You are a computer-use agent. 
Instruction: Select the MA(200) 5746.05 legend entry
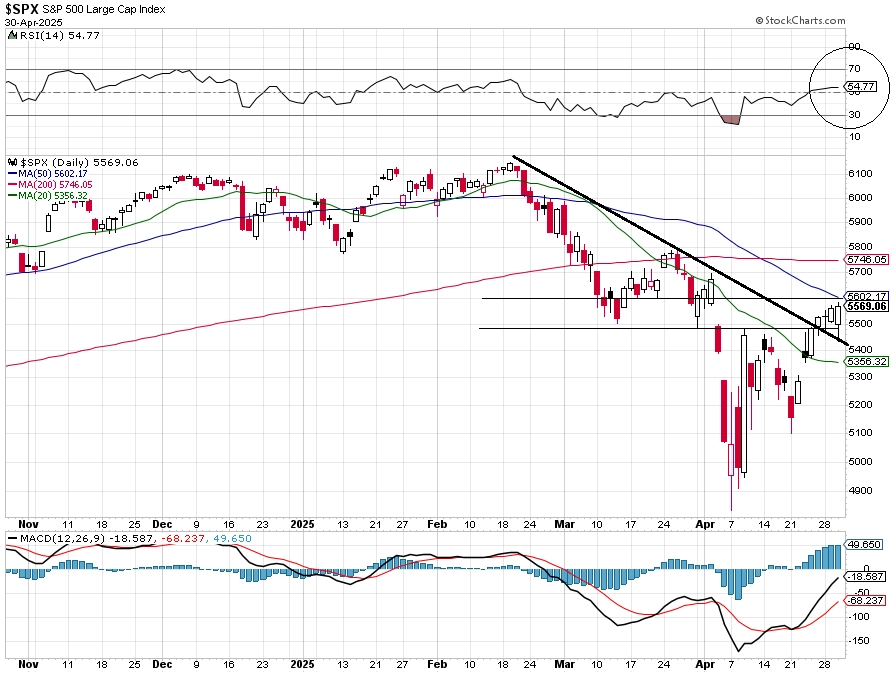point(50,185)
